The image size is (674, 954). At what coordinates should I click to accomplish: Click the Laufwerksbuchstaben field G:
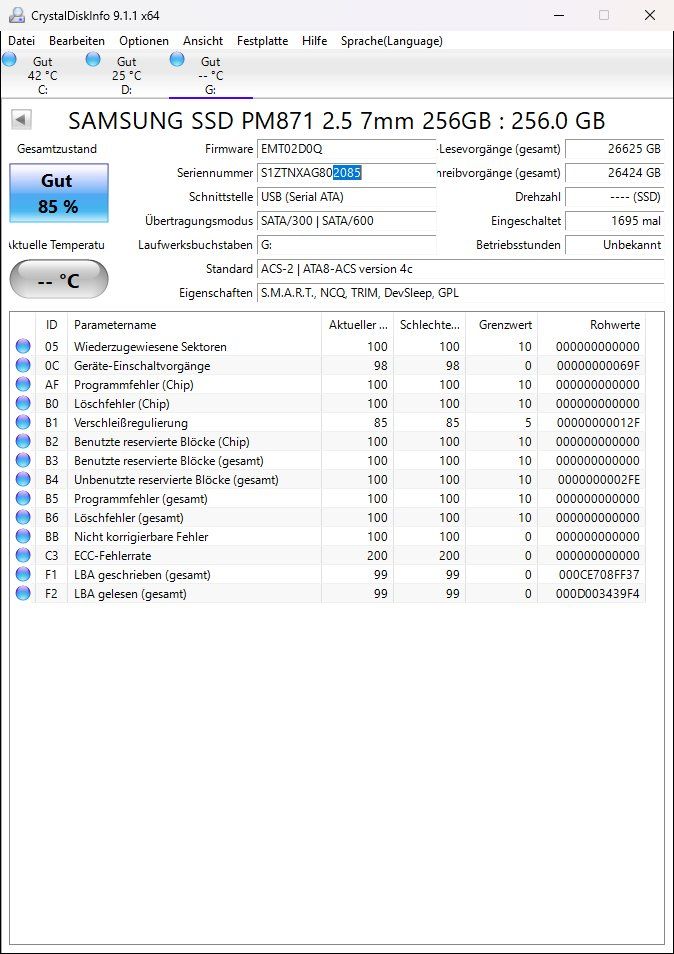[347, 245]
